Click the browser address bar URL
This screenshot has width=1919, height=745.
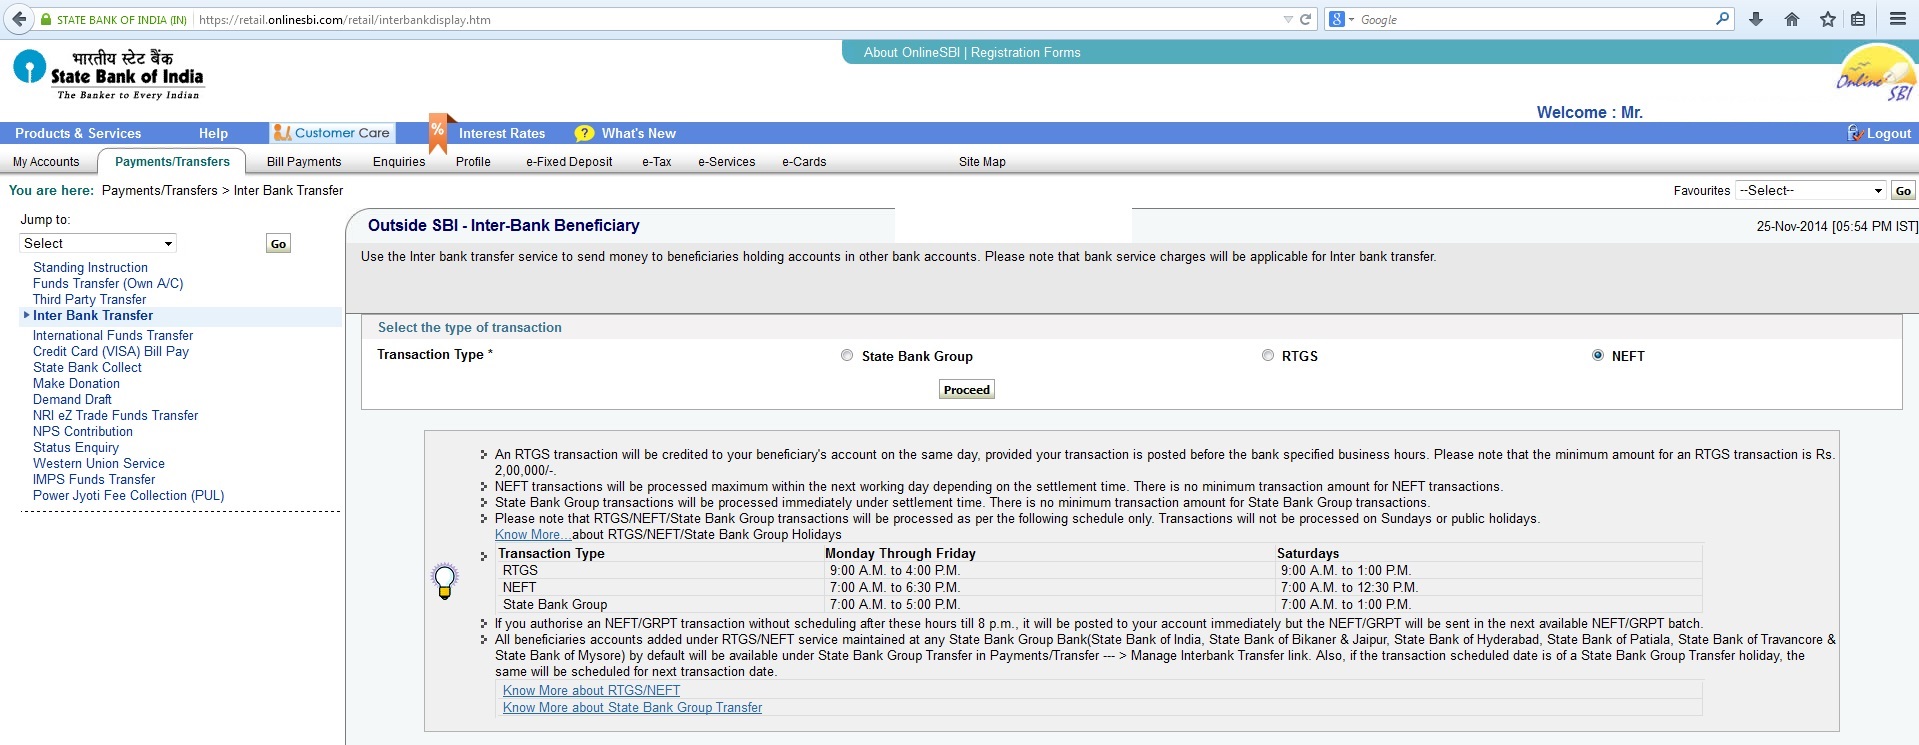345,19
